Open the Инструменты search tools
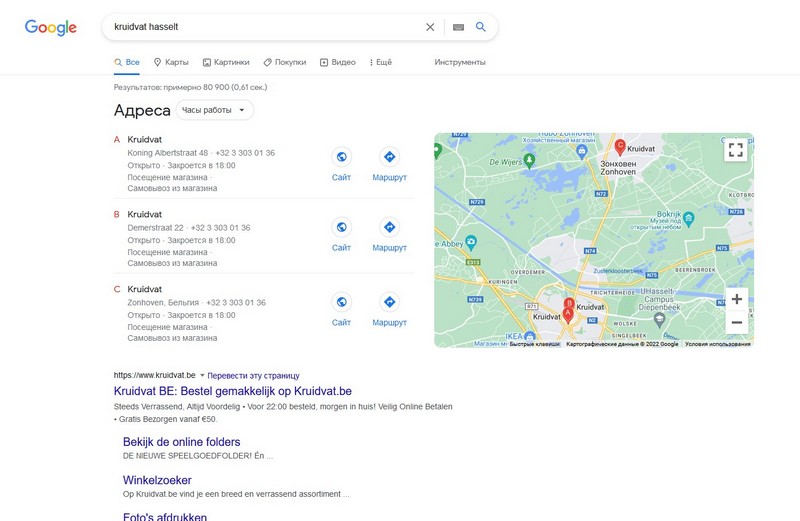 coord(460,62)
